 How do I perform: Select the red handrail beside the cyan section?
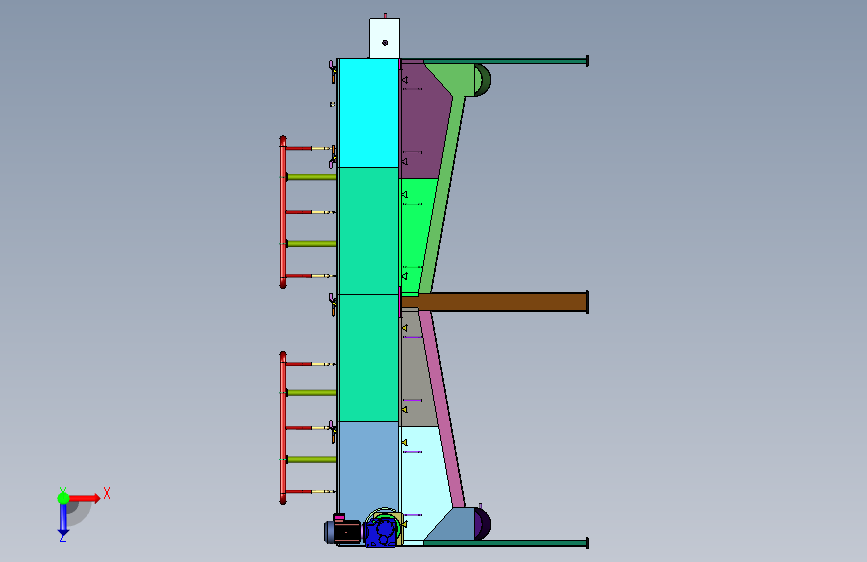(x=283, y=212)
